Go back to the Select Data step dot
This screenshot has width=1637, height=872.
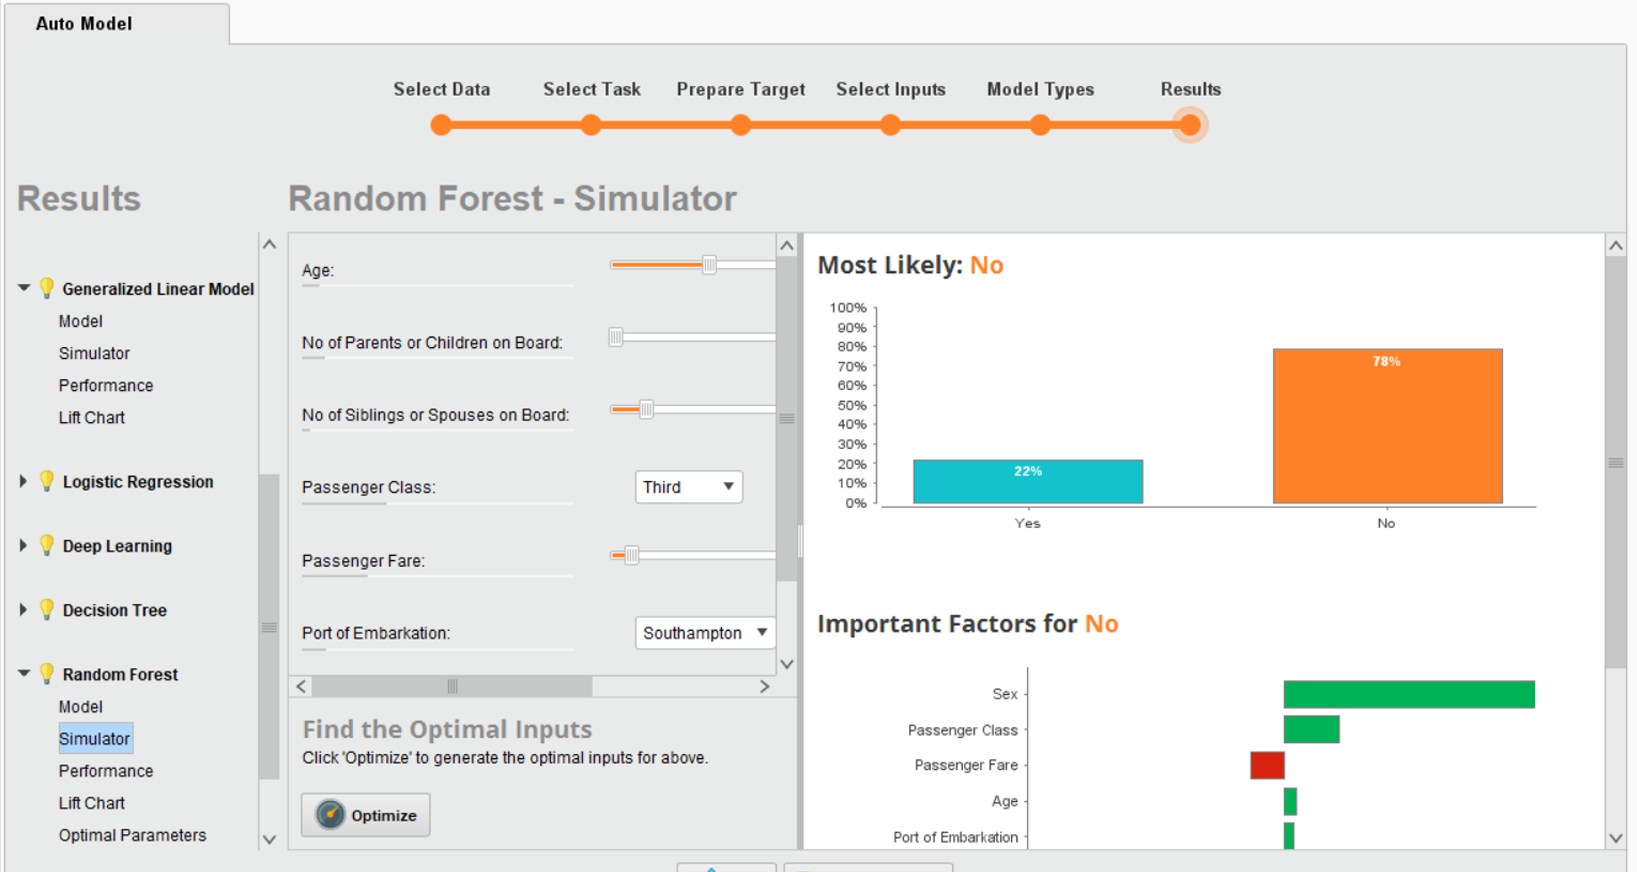(x=441, y=125)
